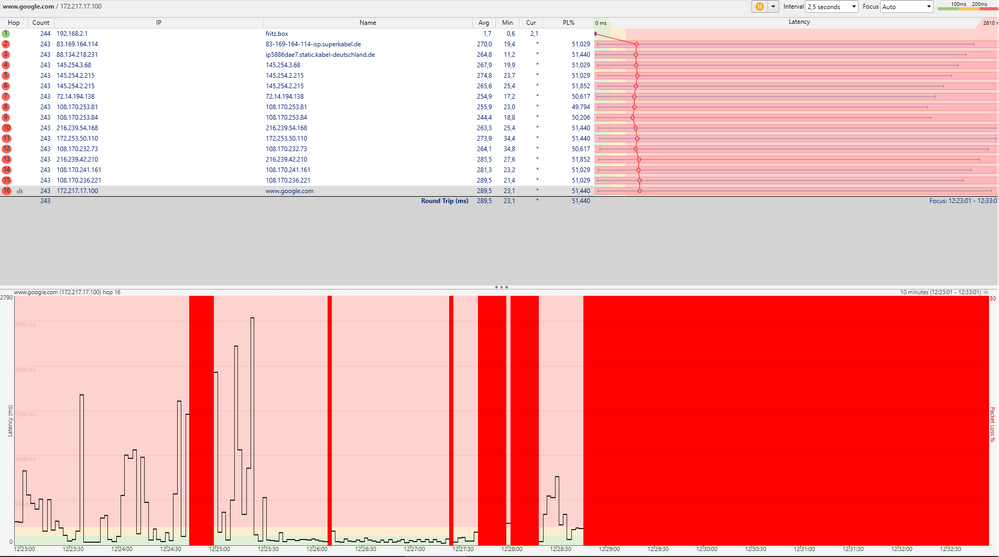Select IP 216.239.42.210 in hop 13
This screenshot has height=557, width=999.
pos(77,159)
